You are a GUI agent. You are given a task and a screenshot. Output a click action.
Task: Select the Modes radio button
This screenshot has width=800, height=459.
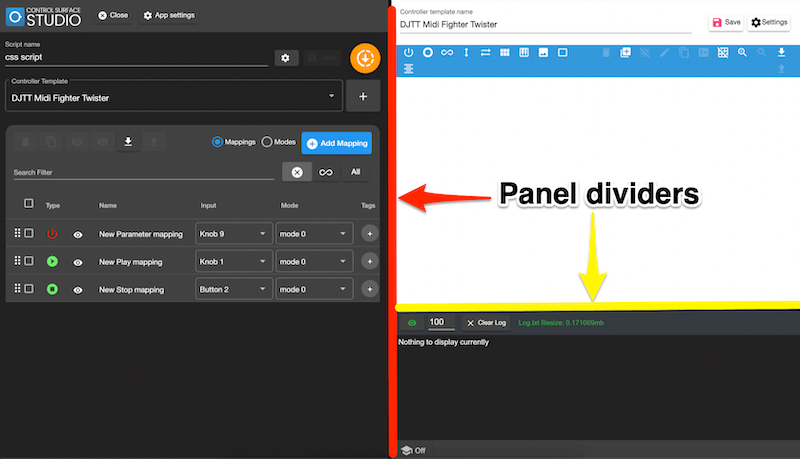[x=267, y=142]
